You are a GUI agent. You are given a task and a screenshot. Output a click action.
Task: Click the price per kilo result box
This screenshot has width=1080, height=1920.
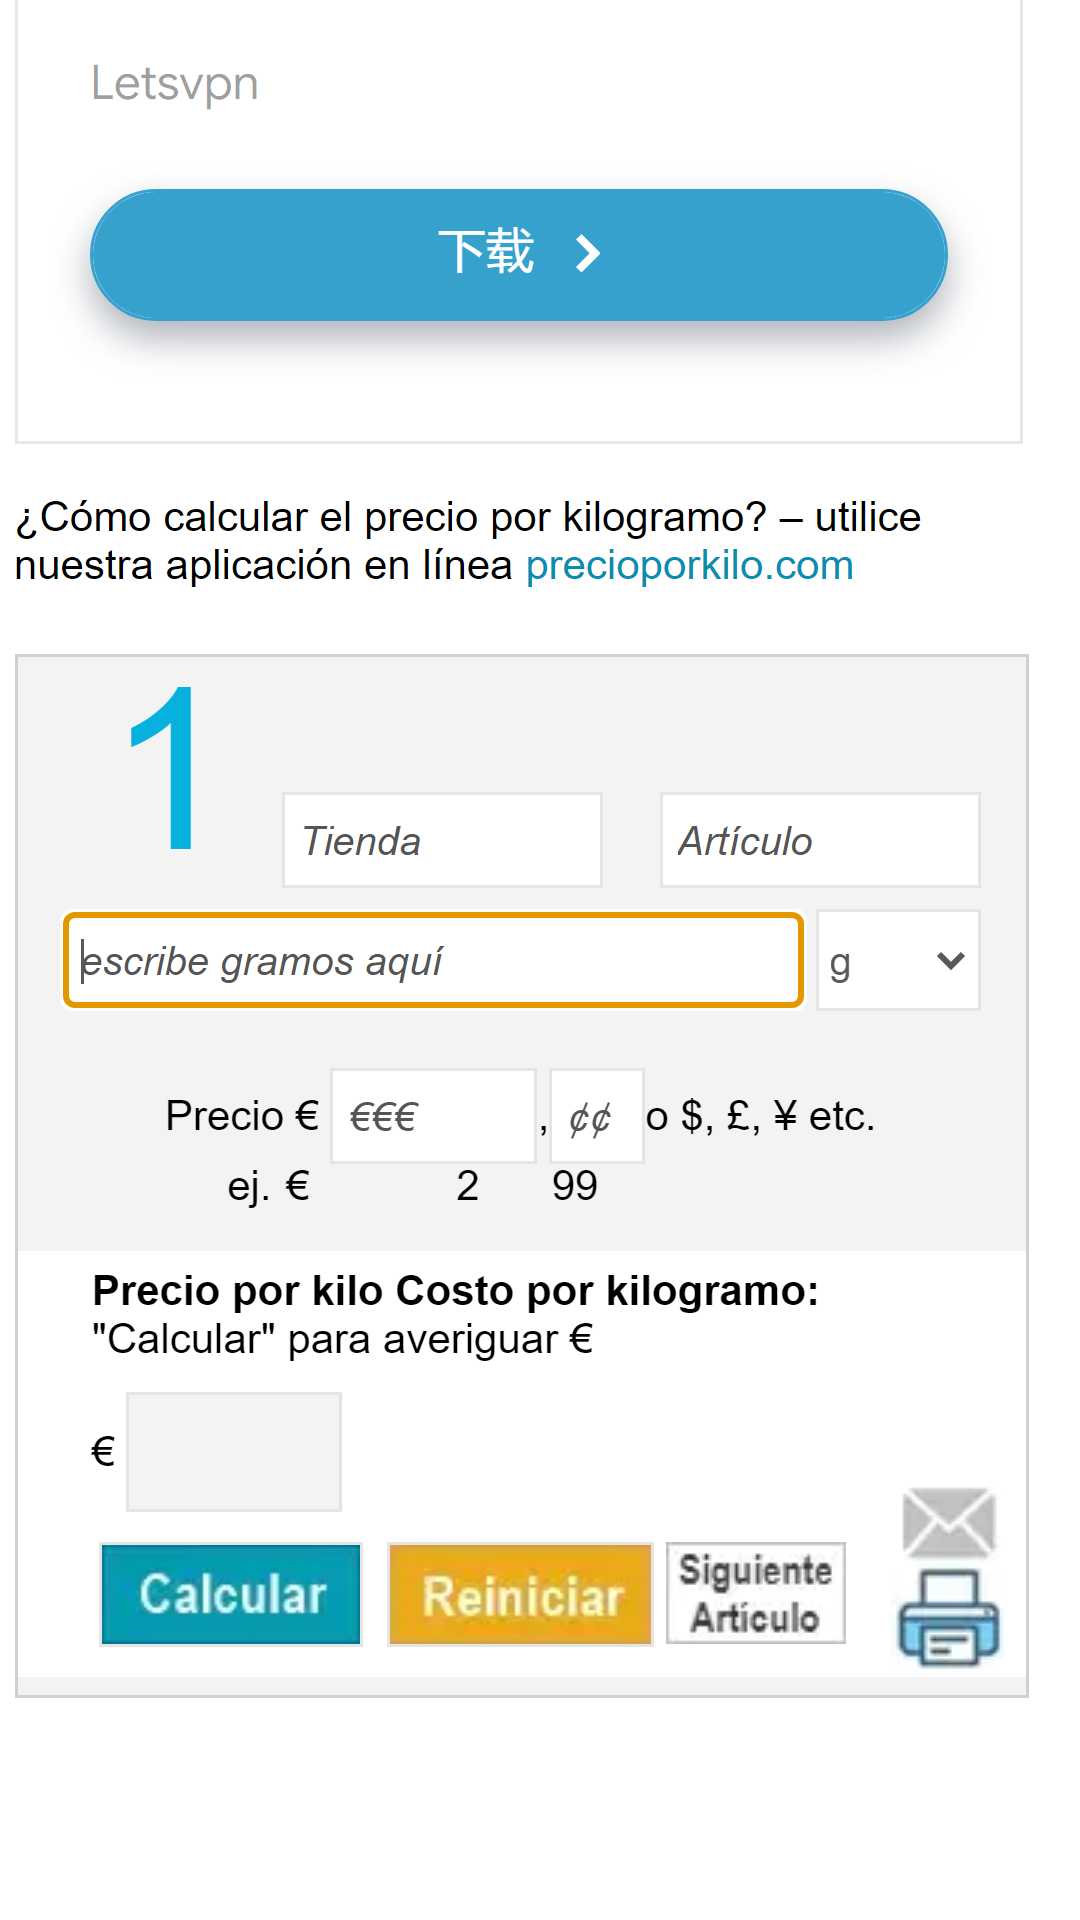pos(234,1452)
